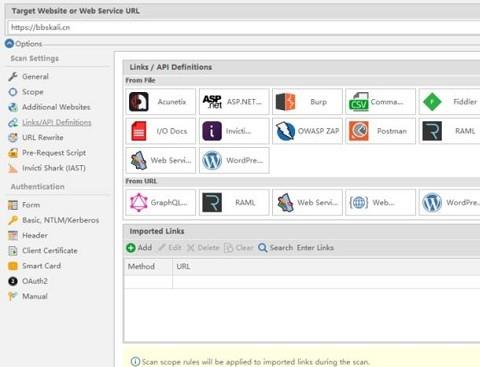The height and width of the screenshot is (367, 480).
Task: Import from Fiddler file
Action: click(450, 102)
